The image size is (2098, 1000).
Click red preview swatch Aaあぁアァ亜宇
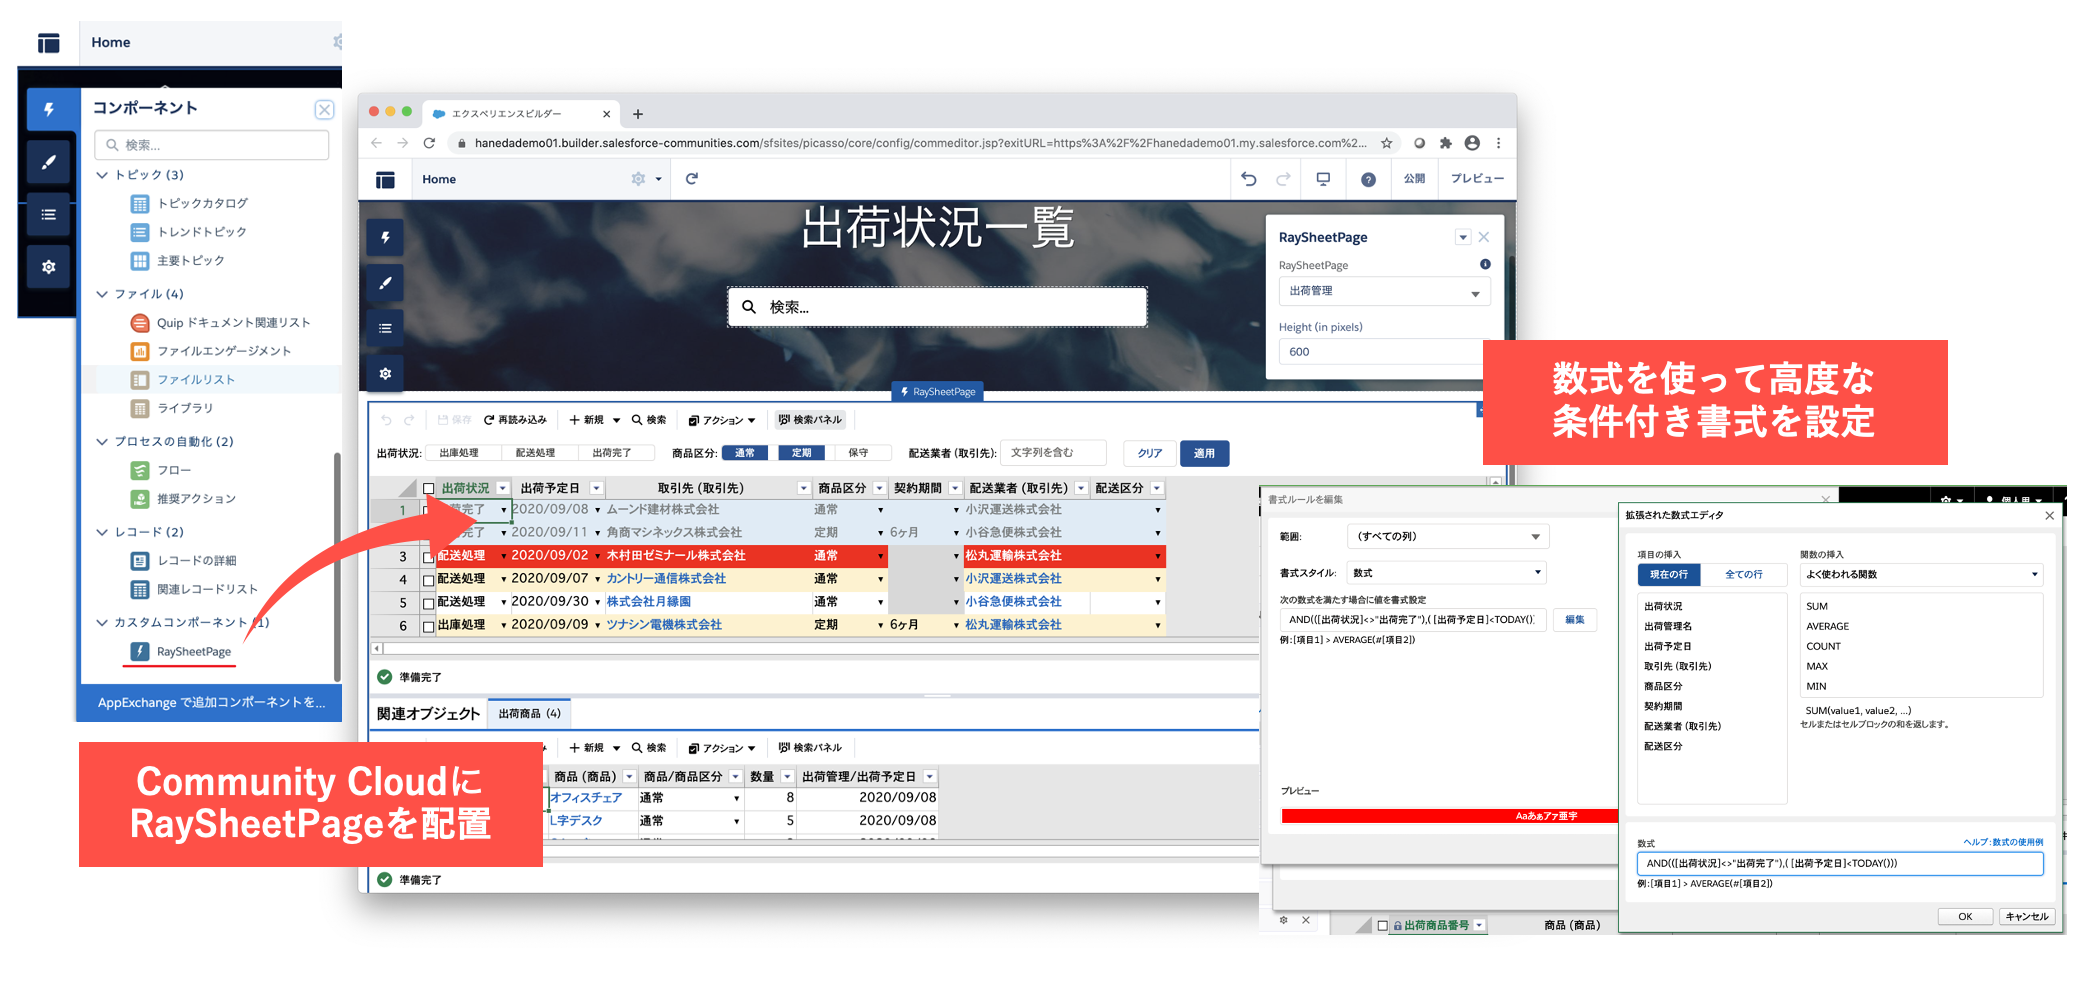click(1449, 816)
